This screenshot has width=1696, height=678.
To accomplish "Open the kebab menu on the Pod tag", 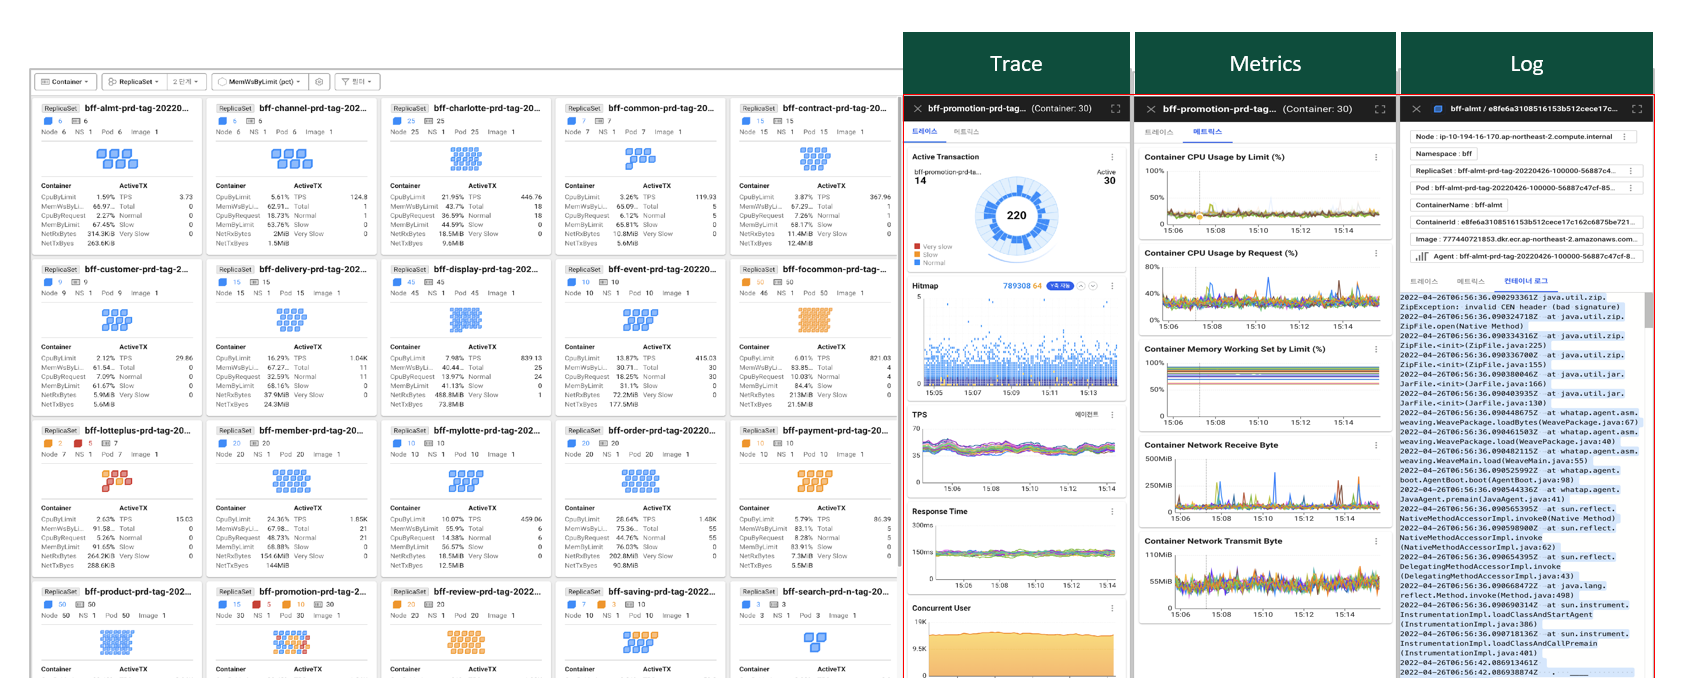I will tap(1630, 188).
